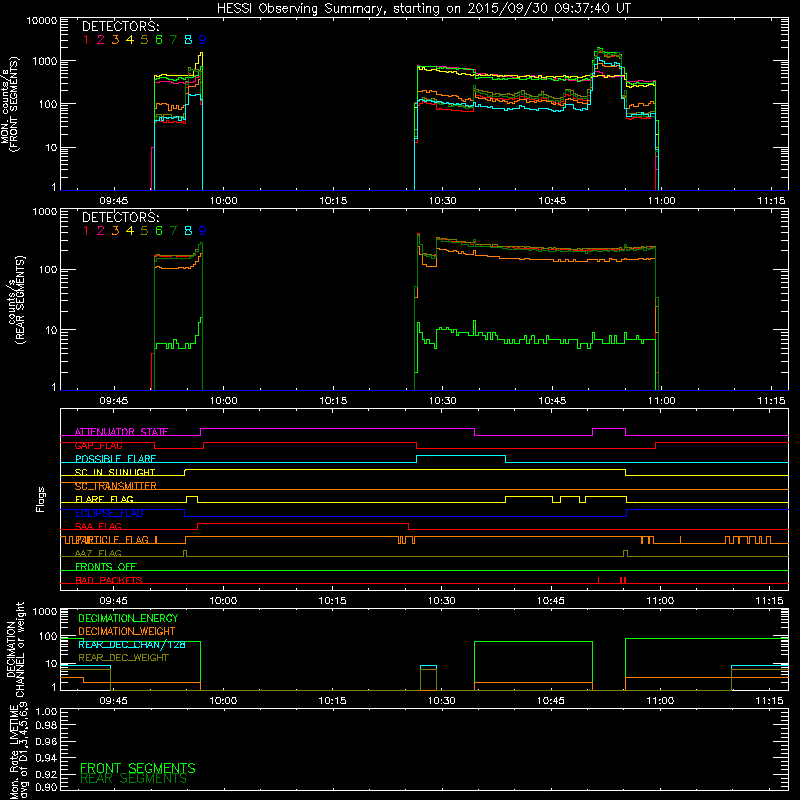The image size is (800, 800).
Task: Click the 11:15 tick under the decimation plot
Action: [x=769, y=701]
